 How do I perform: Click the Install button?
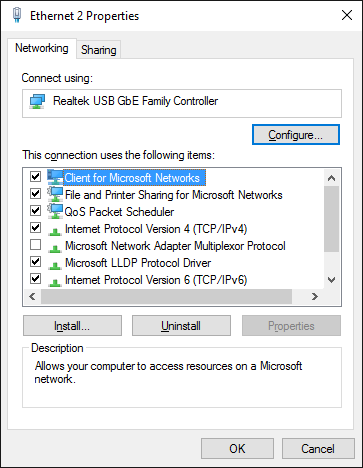click(x=72, y=326)
